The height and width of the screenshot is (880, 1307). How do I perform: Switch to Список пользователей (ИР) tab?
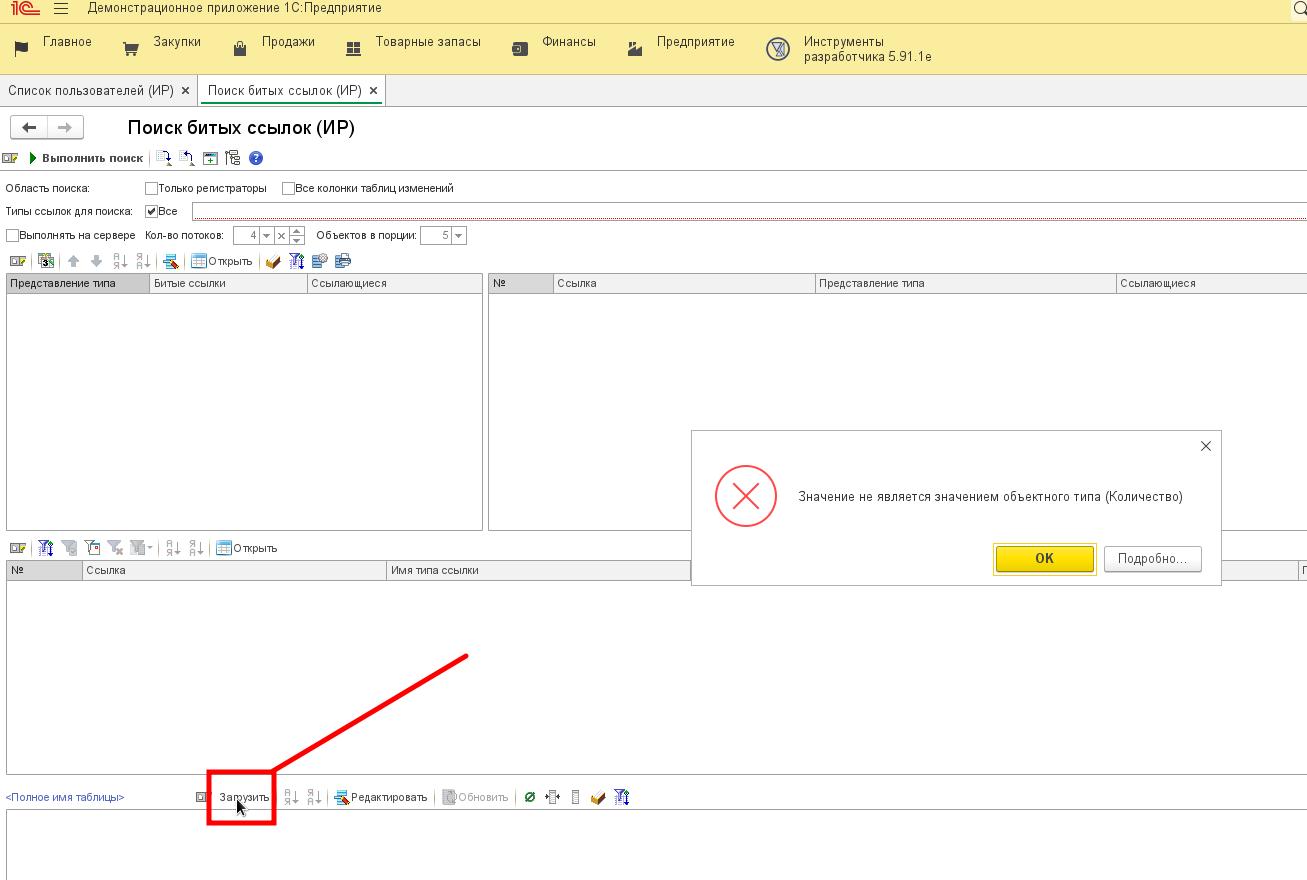point(90,90)
